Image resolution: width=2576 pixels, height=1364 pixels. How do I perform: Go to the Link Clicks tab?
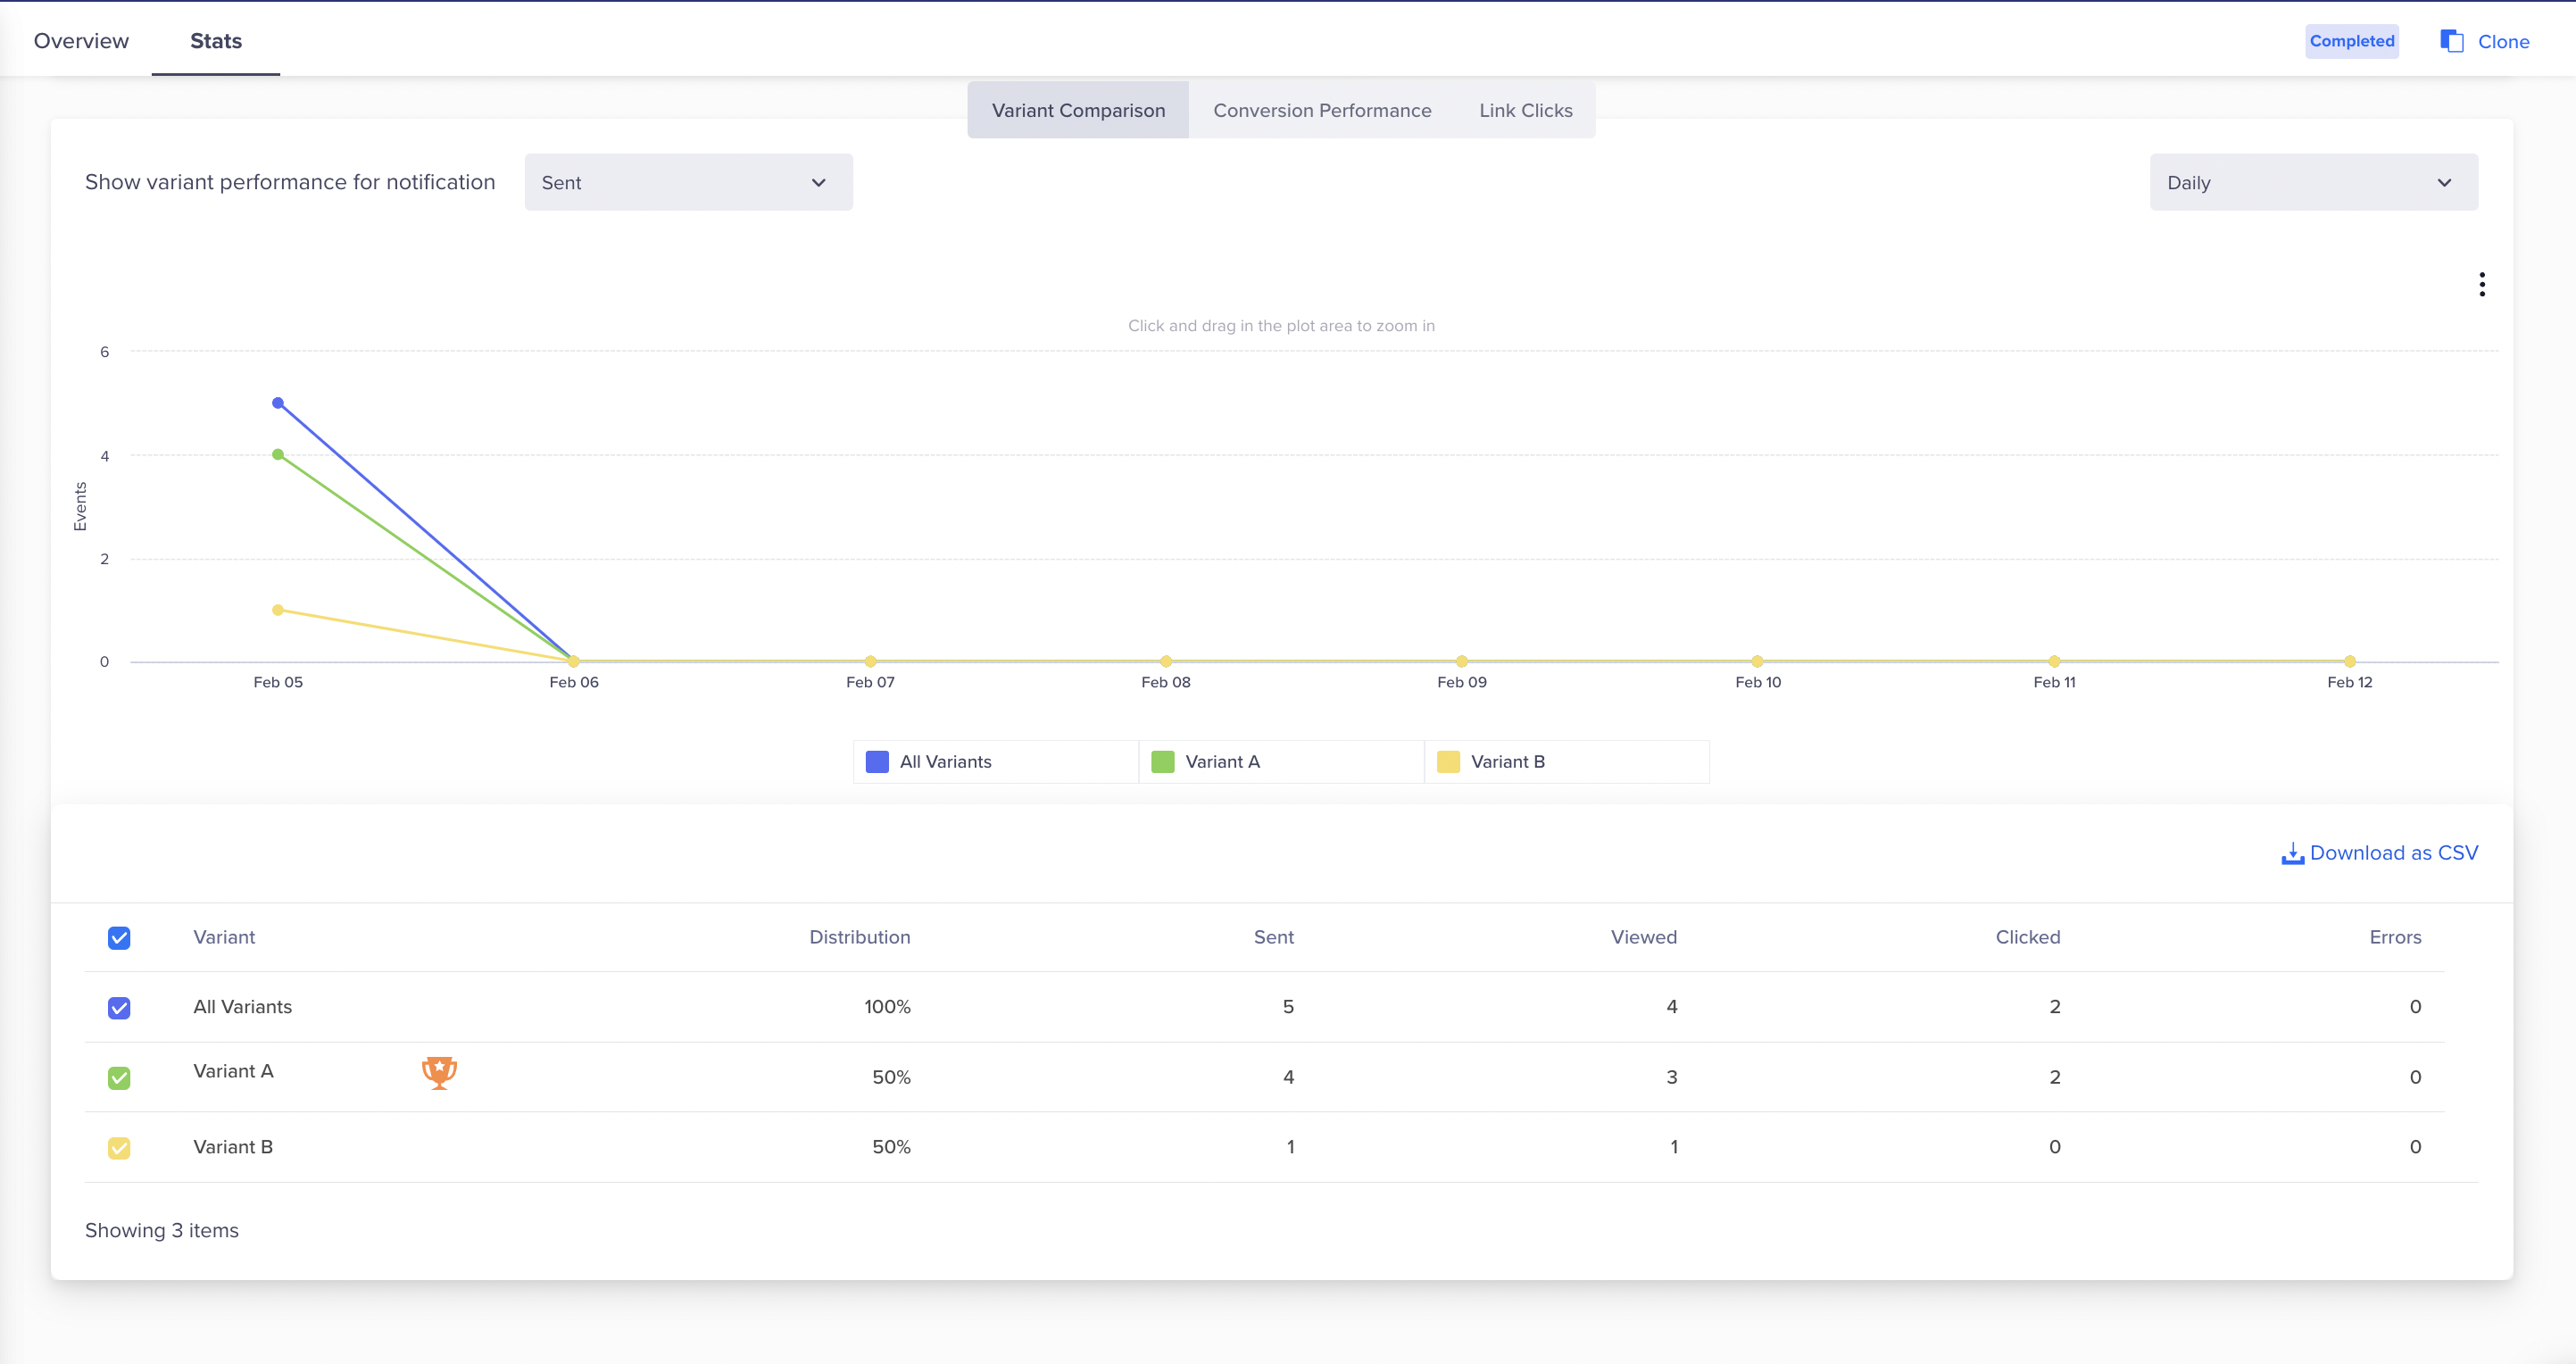pyautogui.click(x=1525, y=111)
